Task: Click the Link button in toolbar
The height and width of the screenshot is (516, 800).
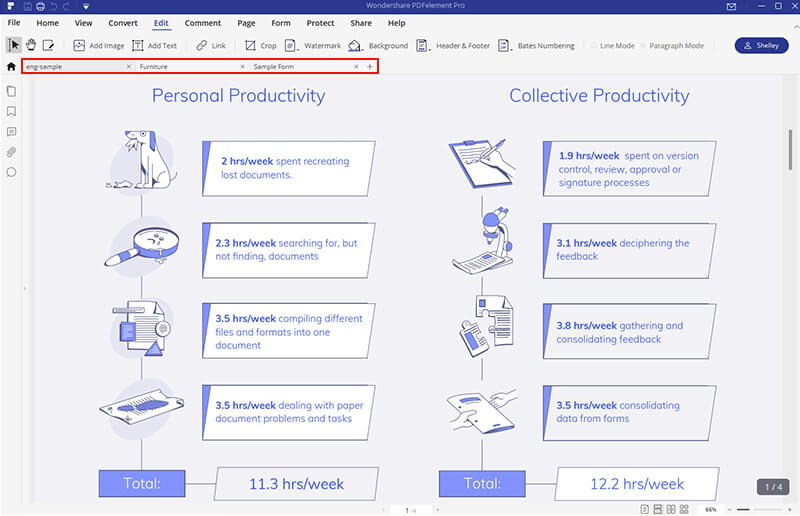Action: (x=210, y=45)
